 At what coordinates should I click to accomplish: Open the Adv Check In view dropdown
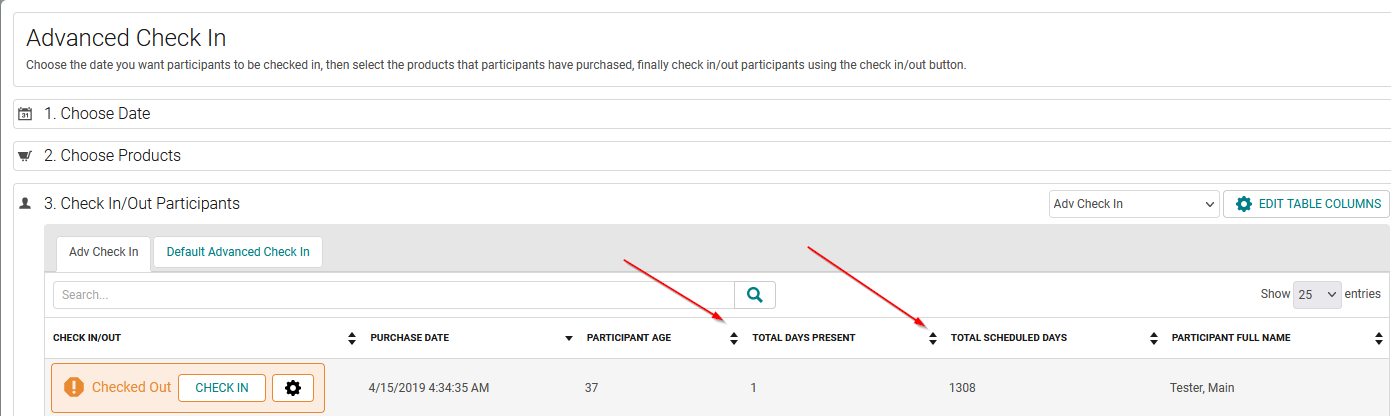point(1134,204)
